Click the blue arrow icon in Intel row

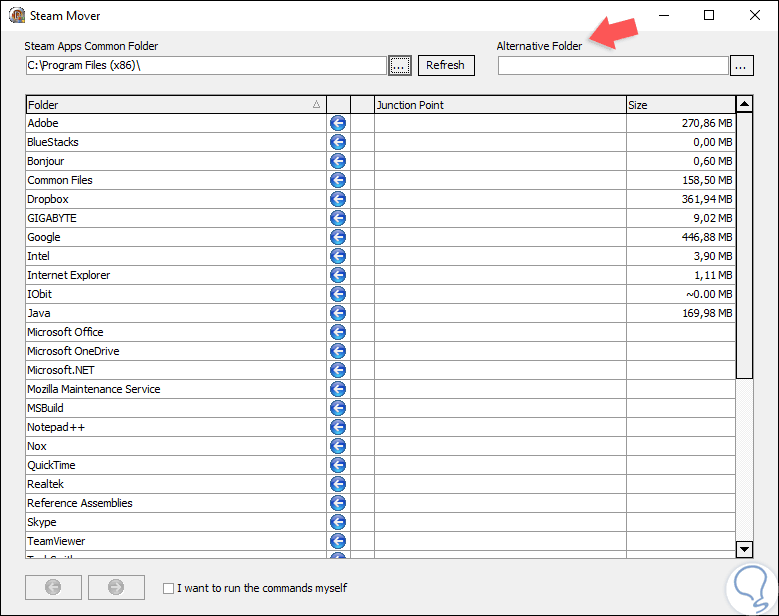coord(338,256)
